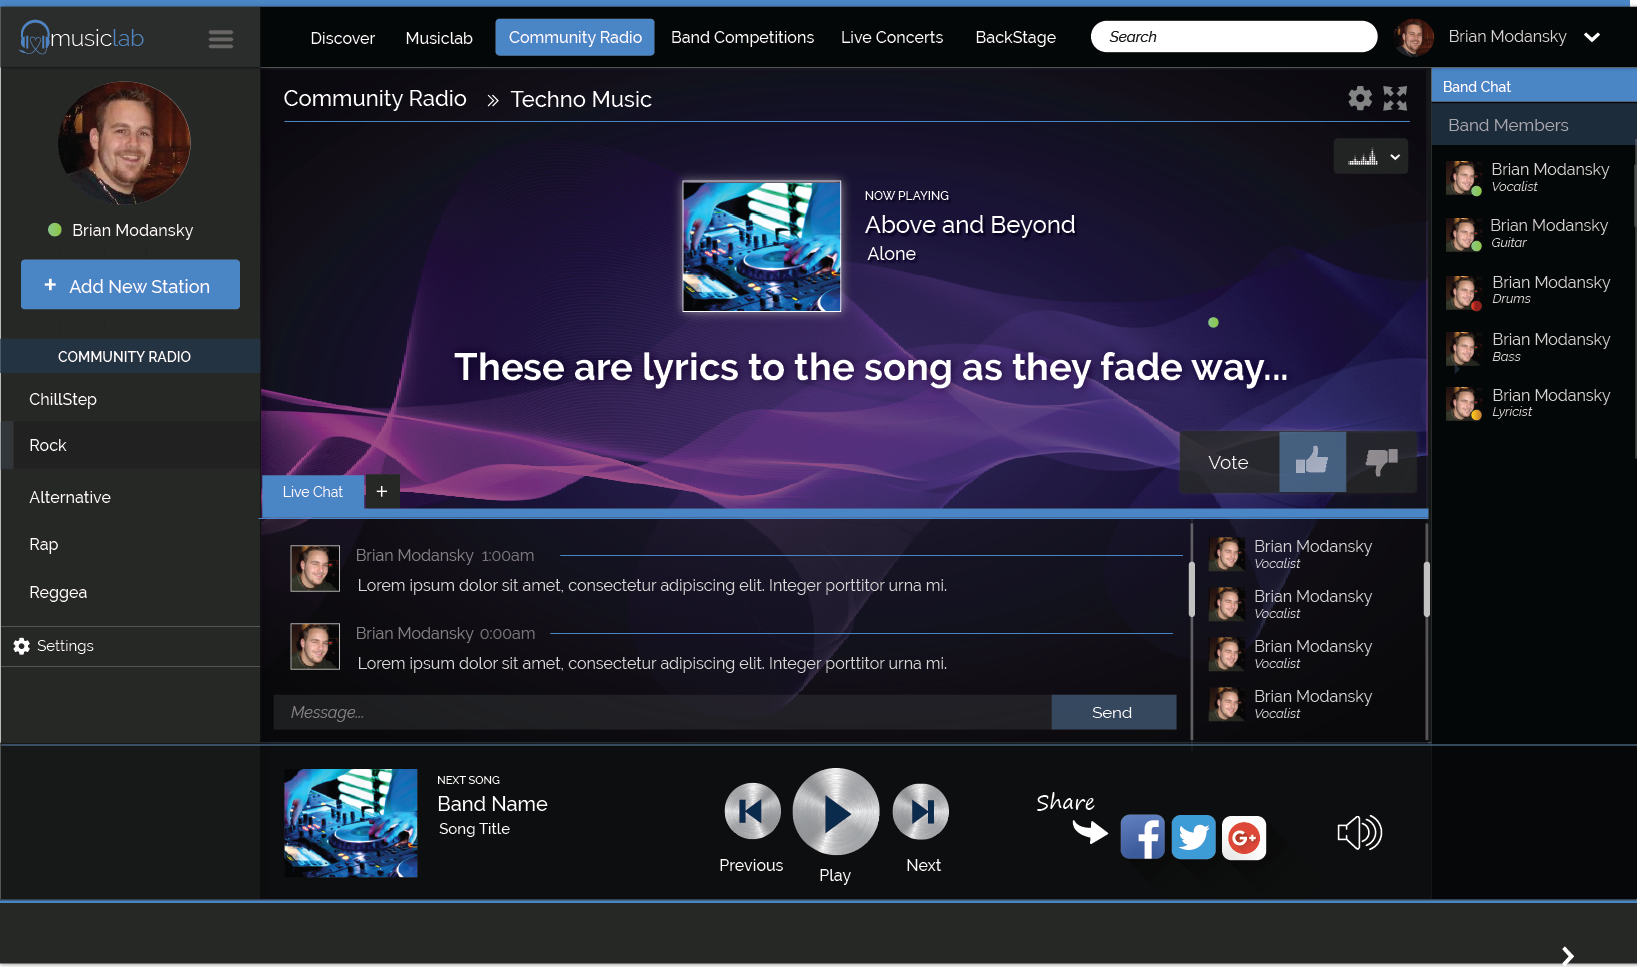1637x967 pixels.
Task: Play the current song
Action: tap(836, 812)
